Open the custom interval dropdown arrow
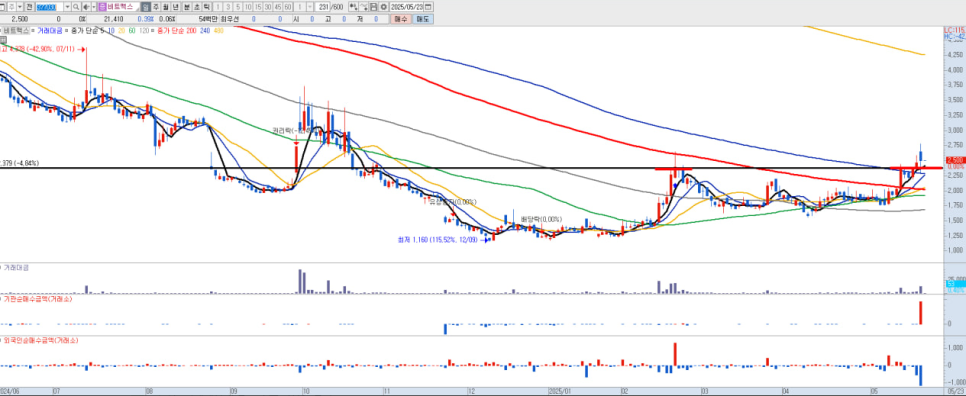966x396 pixels. click(x=310, y=7)
